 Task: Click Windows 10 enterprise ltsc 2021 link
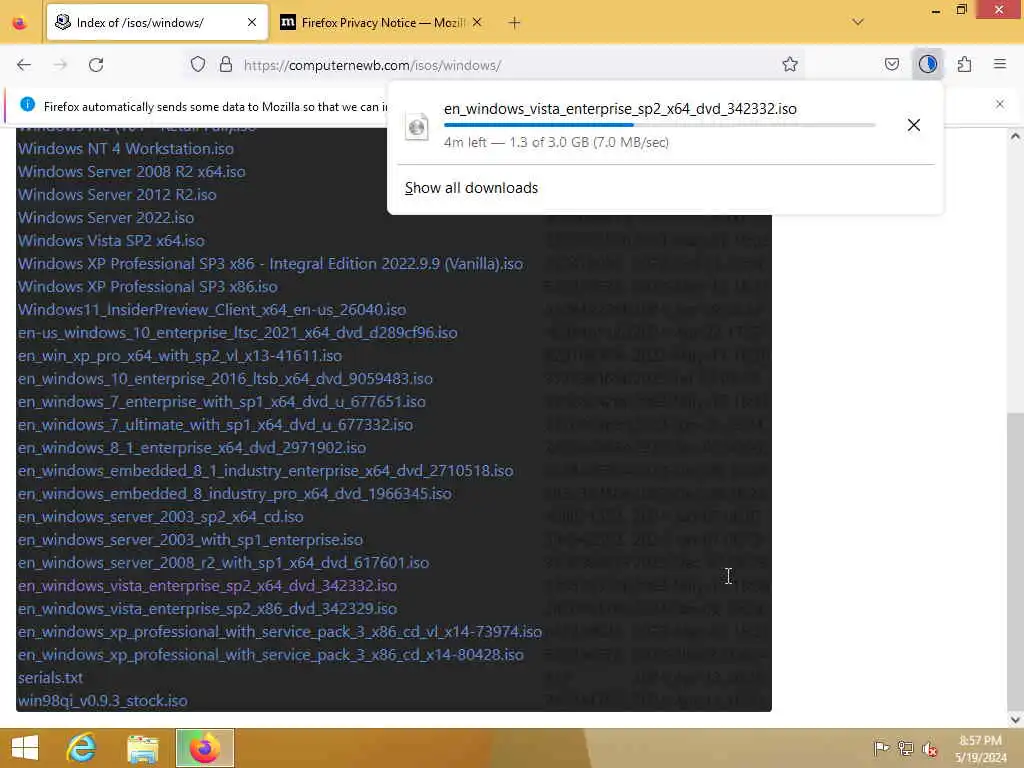[x=237, y=332]
